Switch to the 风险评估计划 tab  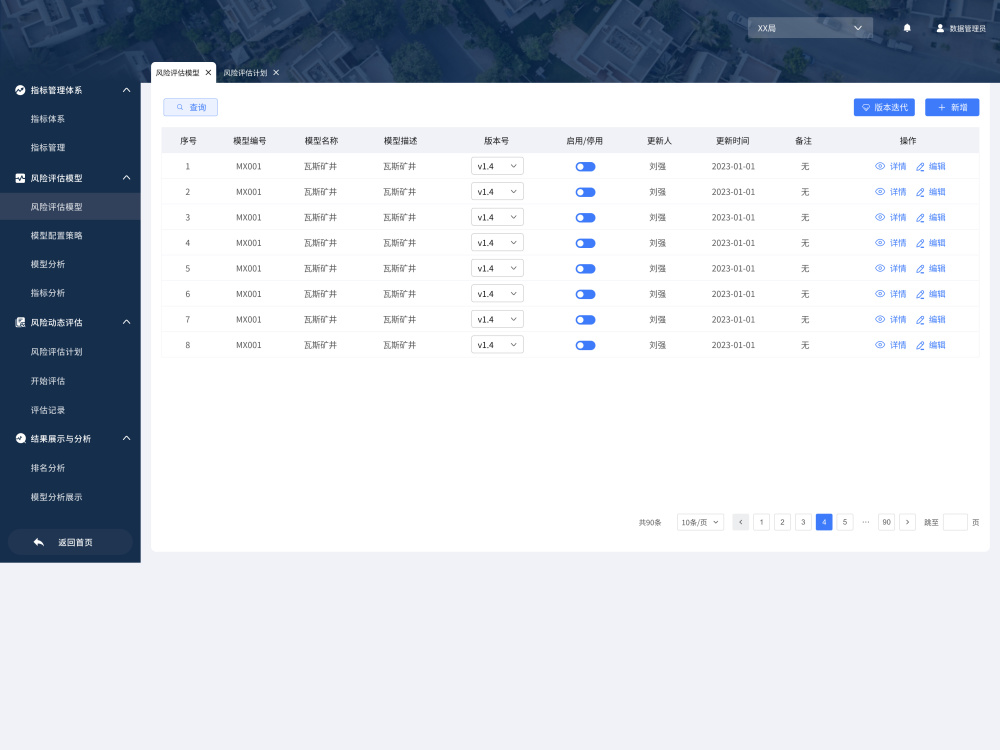coord(245,73)
